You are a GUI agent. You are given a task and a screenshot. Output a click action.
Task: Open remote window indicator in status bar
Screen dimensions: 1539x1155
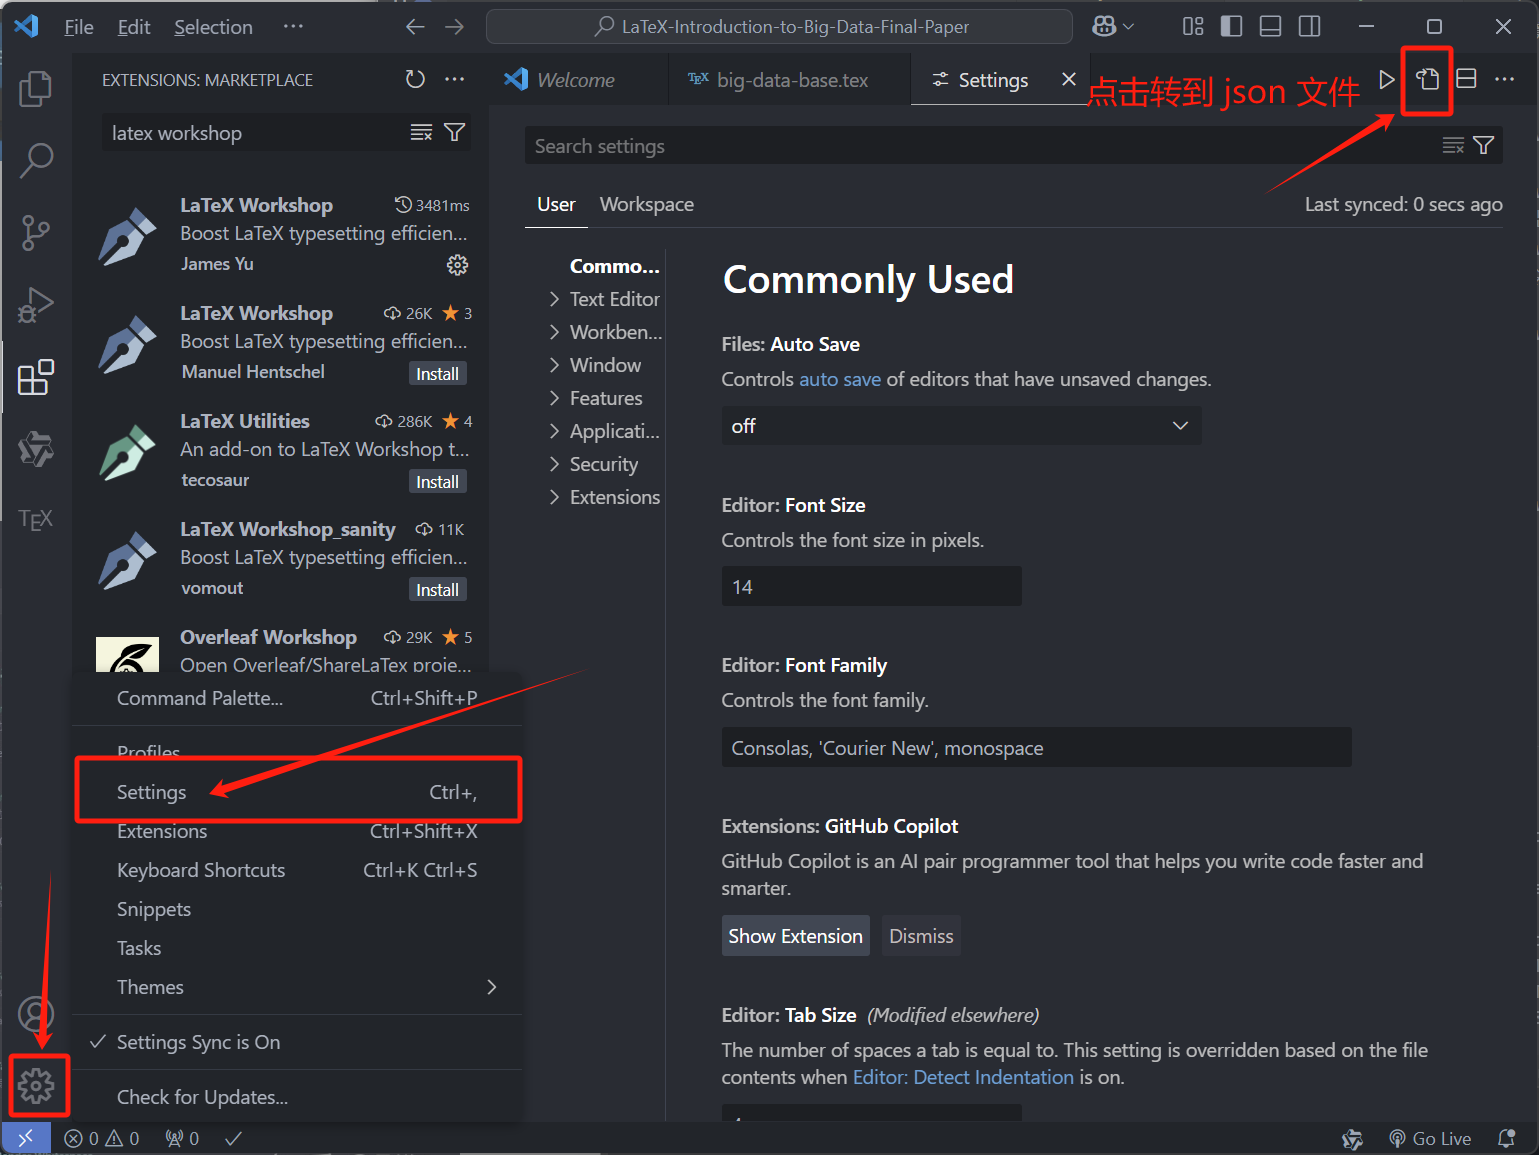click(x=26, y=1138)
